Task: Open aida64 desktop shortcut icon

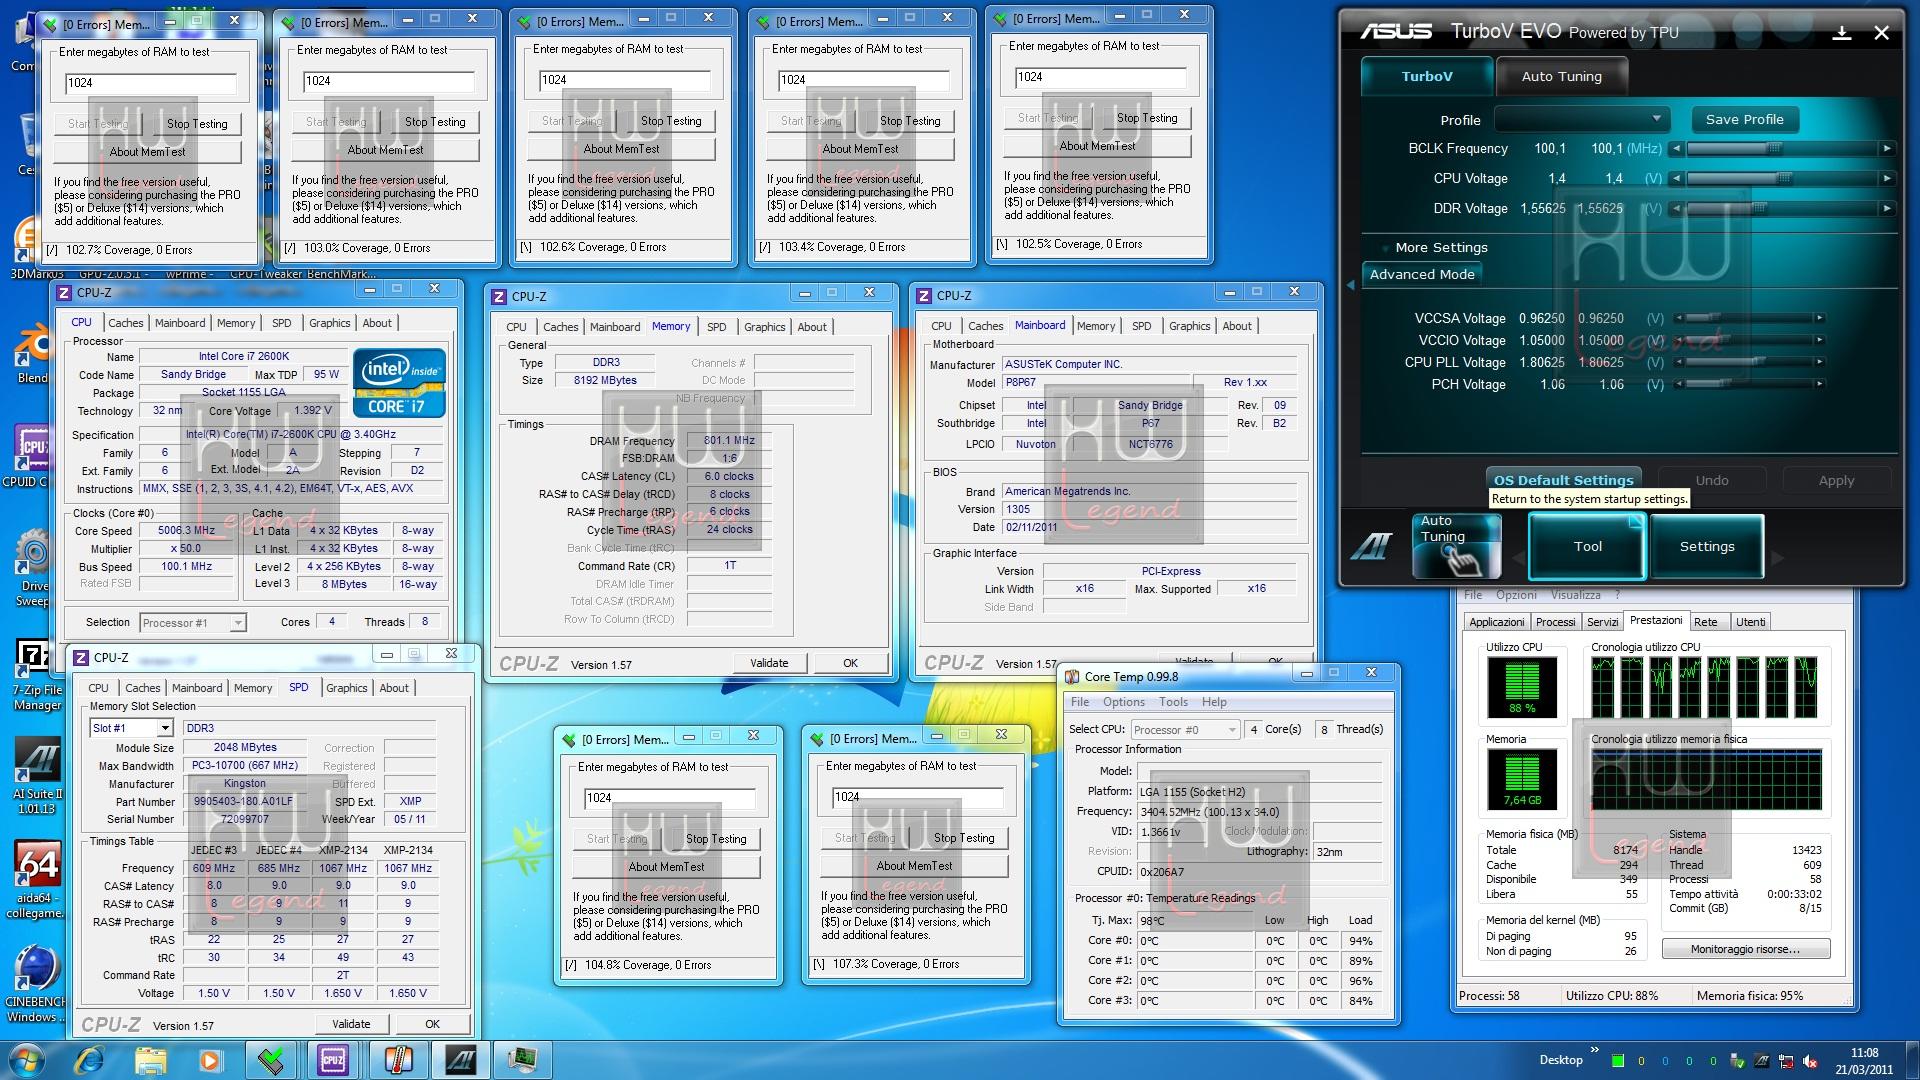Action: click(38, 880)
